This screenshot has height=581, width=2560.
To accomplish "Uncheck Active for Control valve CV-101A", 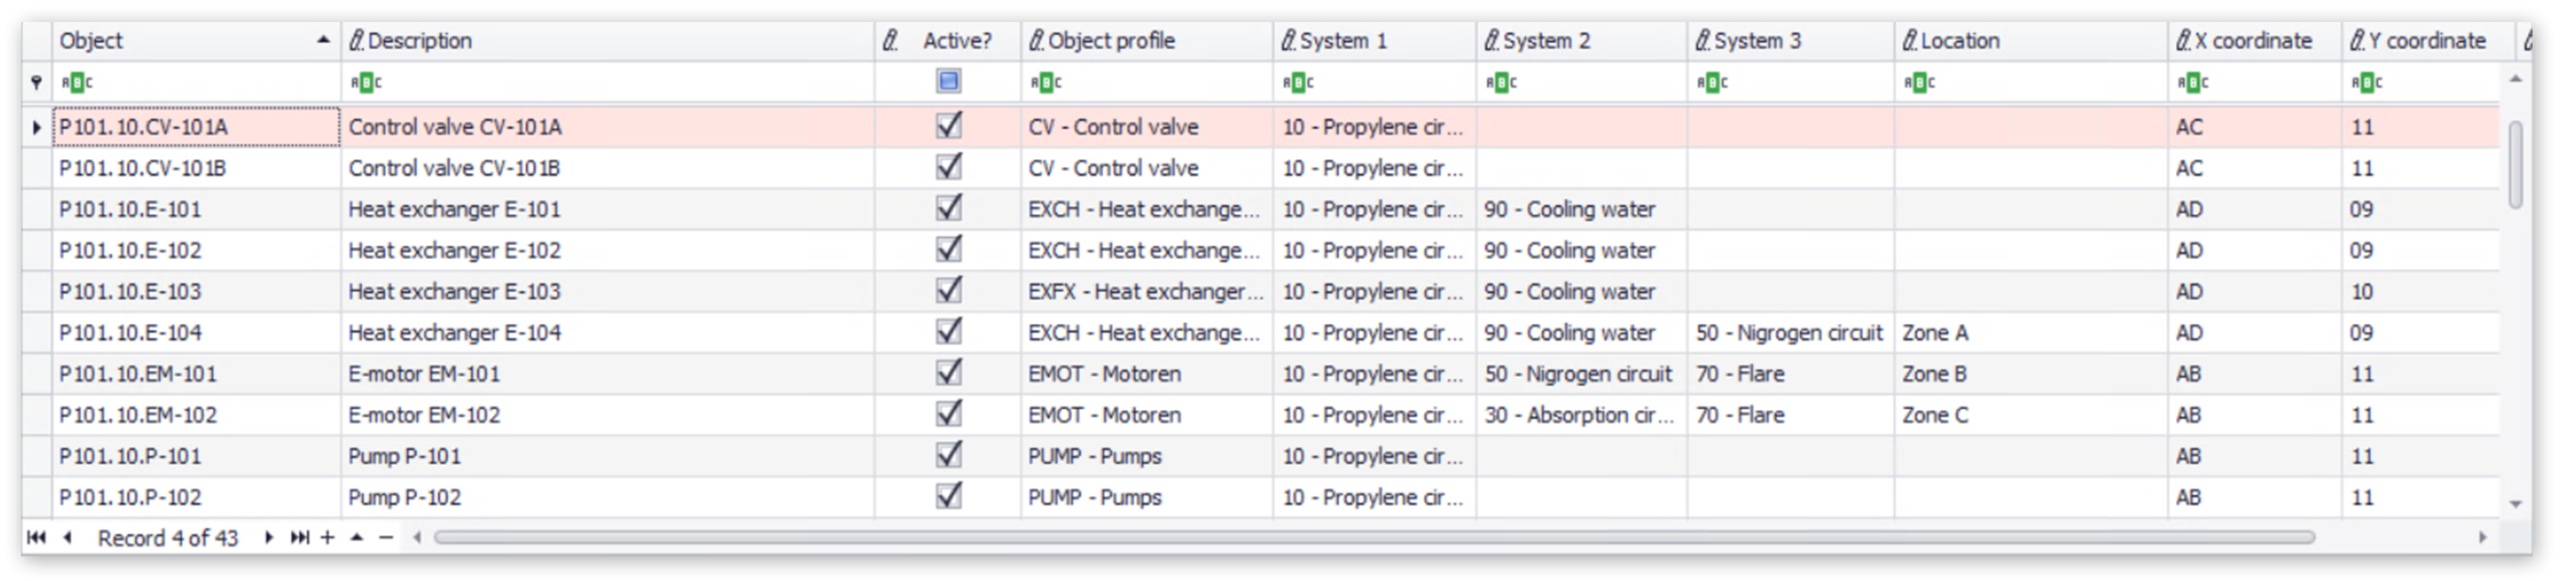I will 948,126.
